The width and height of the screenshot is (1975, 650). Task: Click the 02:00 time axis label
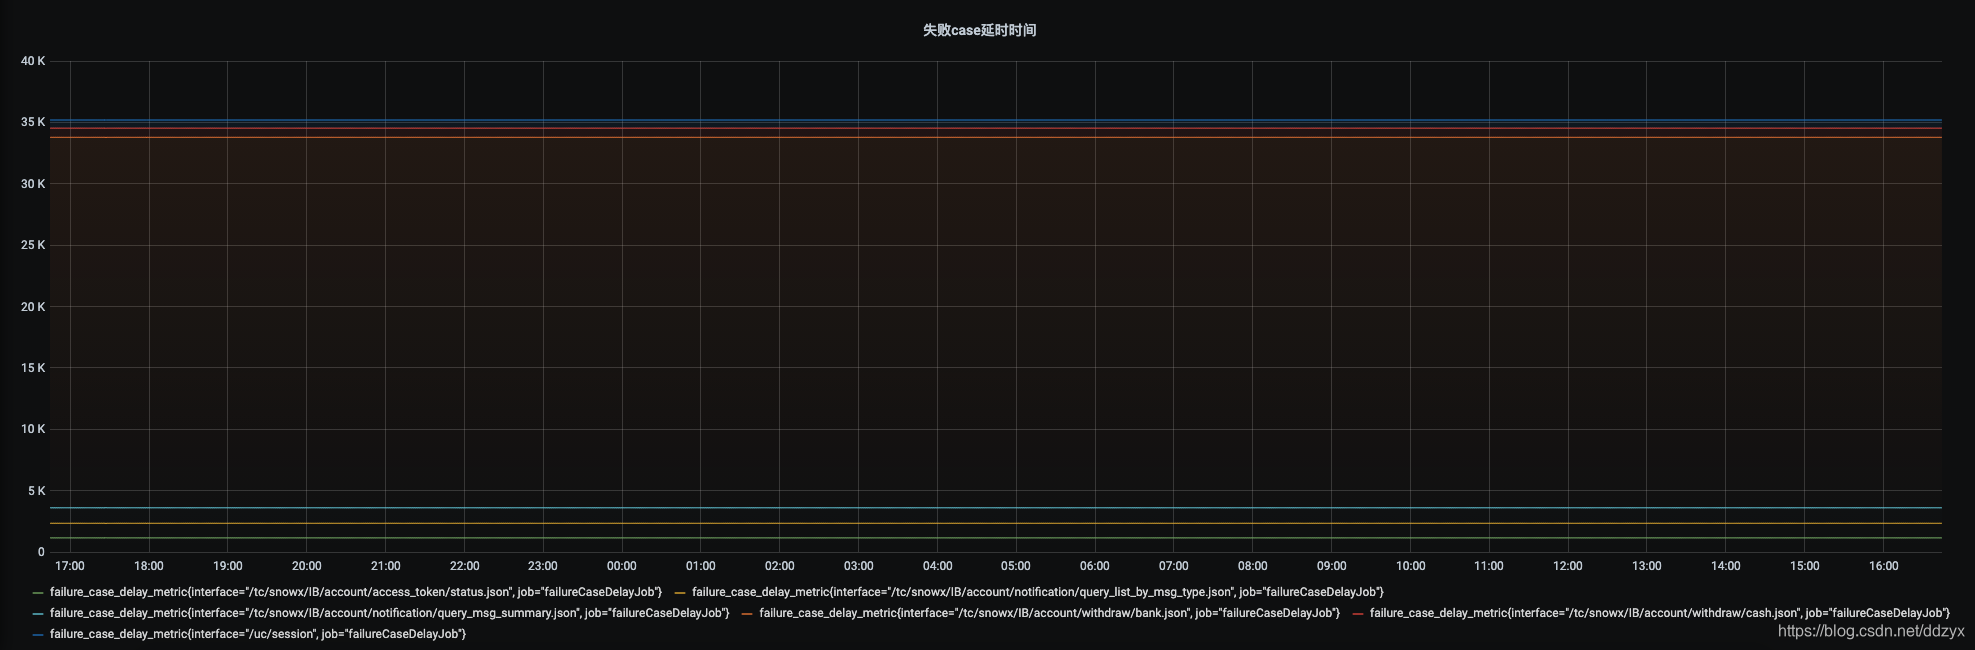(779, 566)
